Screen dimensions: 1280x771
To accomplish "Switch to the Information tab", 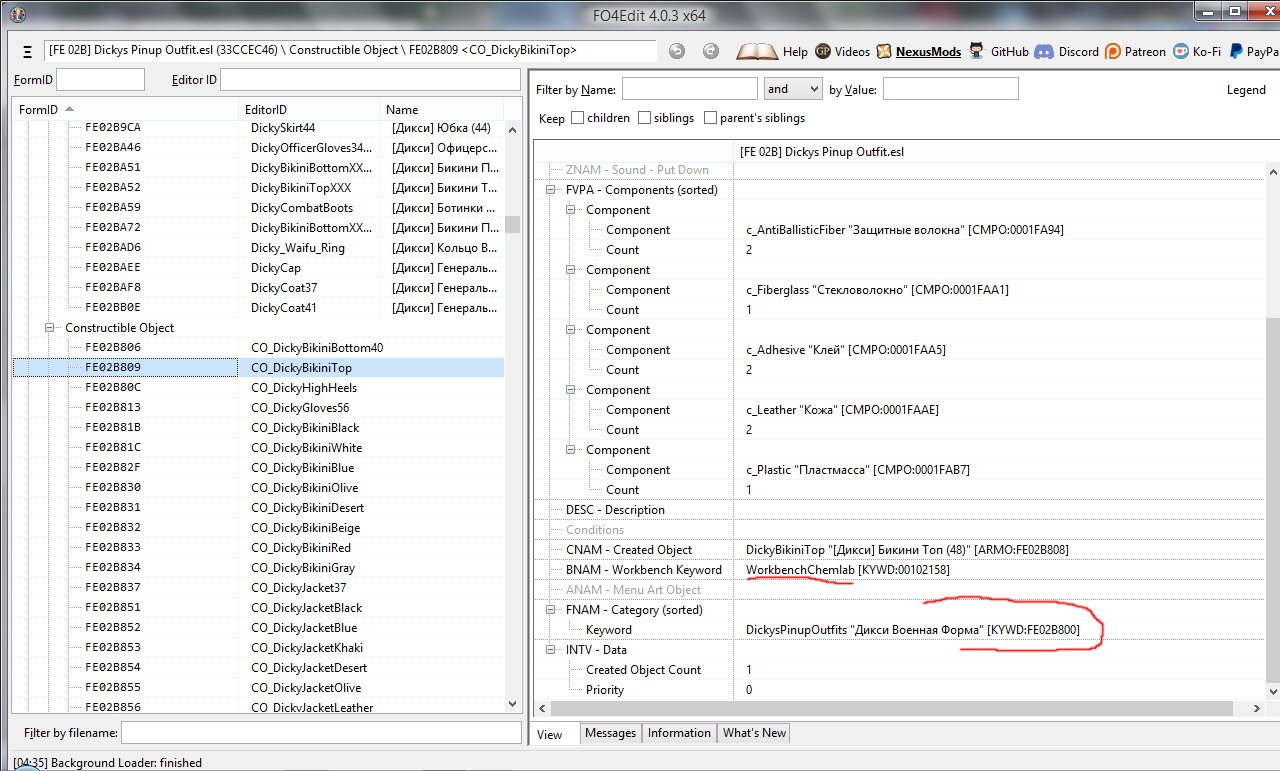I will [679, 733].
